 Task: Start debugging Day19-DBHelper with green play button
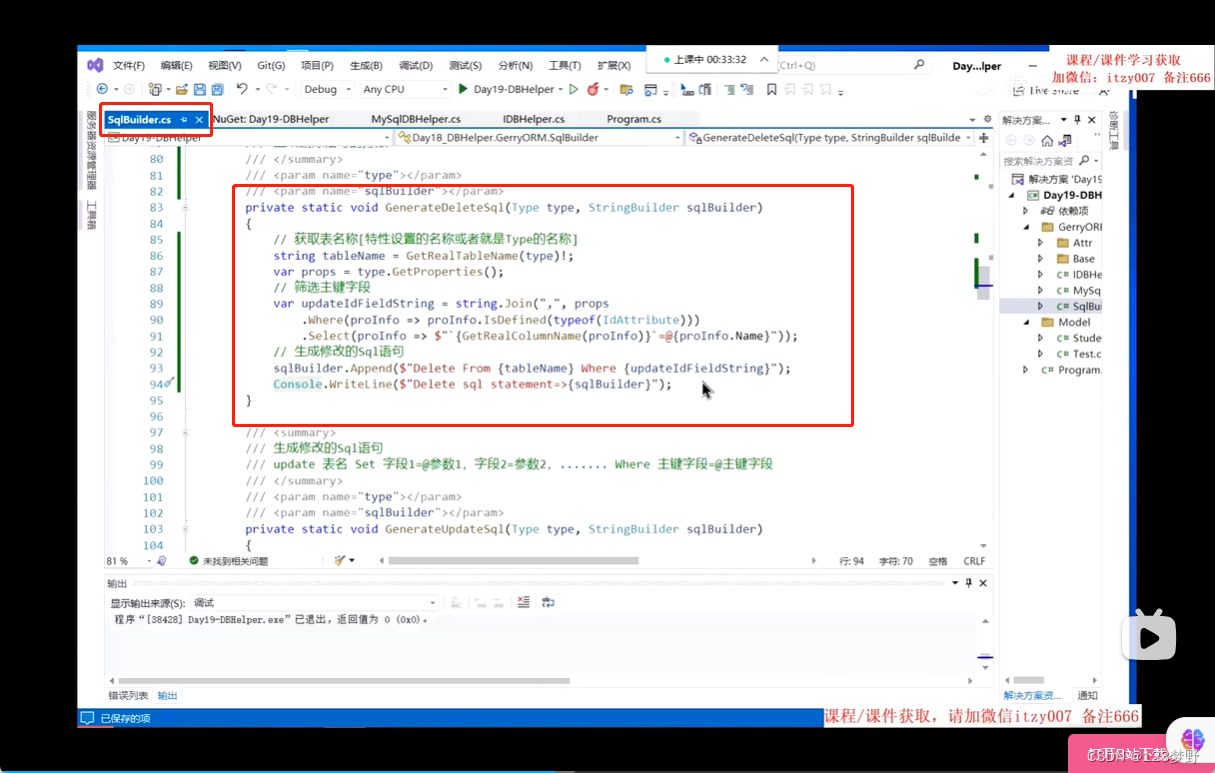(510, 89)
